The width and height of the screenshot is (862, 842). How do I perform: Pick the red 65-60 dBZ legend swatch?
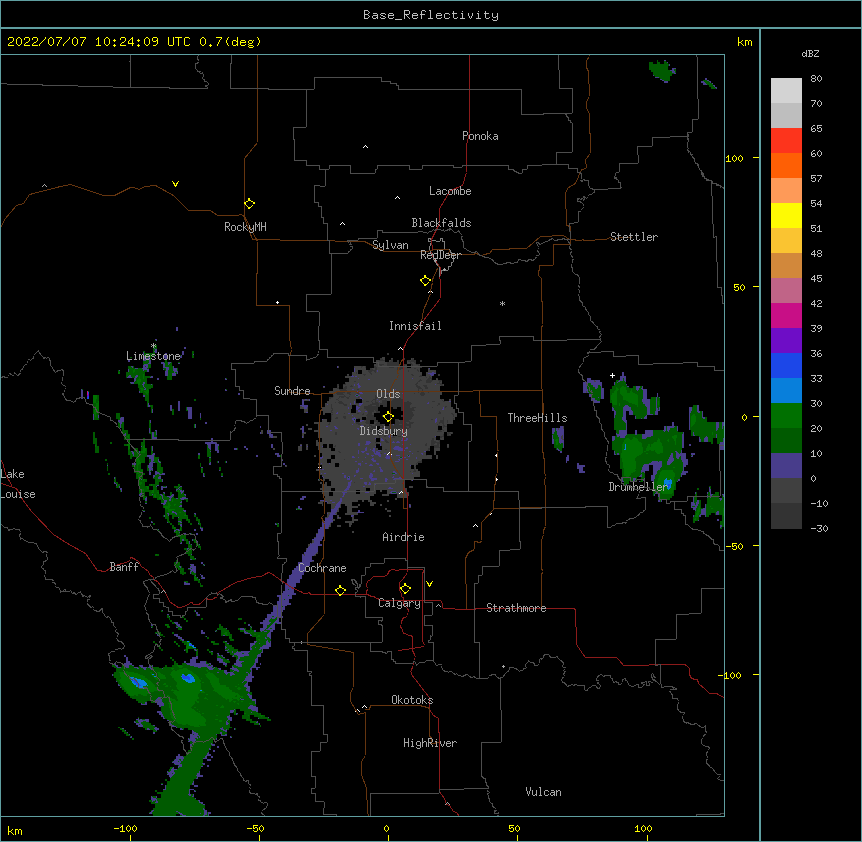point(786,141)
